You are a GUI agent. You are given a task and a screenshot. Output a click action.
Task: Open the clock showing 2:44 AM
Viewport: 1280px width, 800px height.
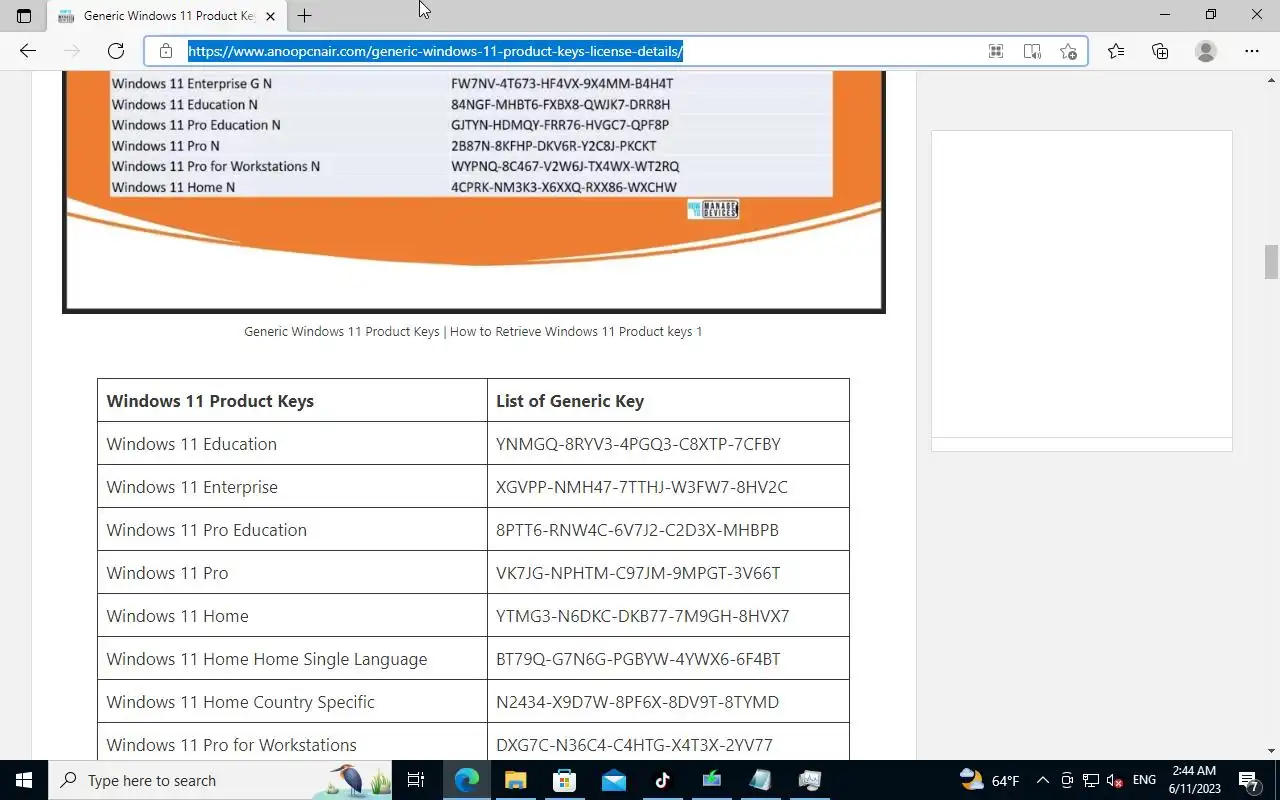[x=1195, y=780]
